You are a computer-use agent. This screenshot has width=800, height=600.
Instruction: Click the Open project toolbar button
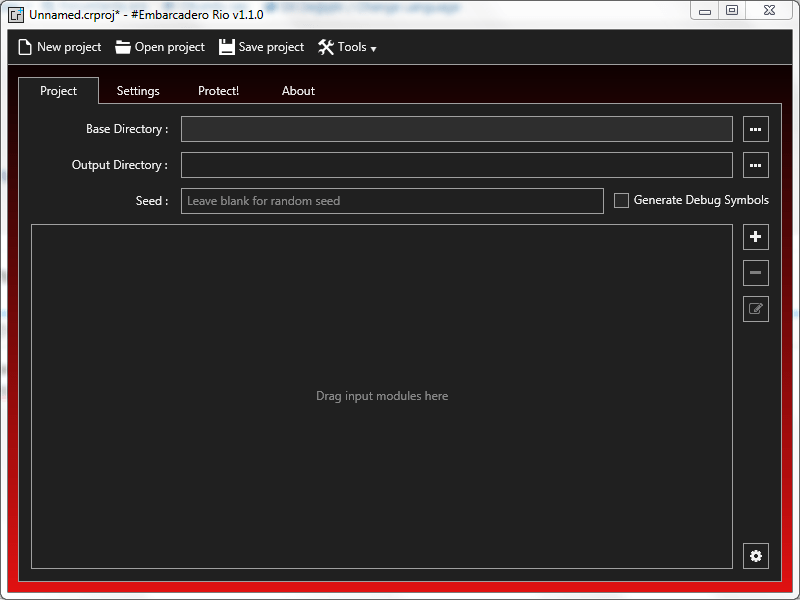point(160,47)
